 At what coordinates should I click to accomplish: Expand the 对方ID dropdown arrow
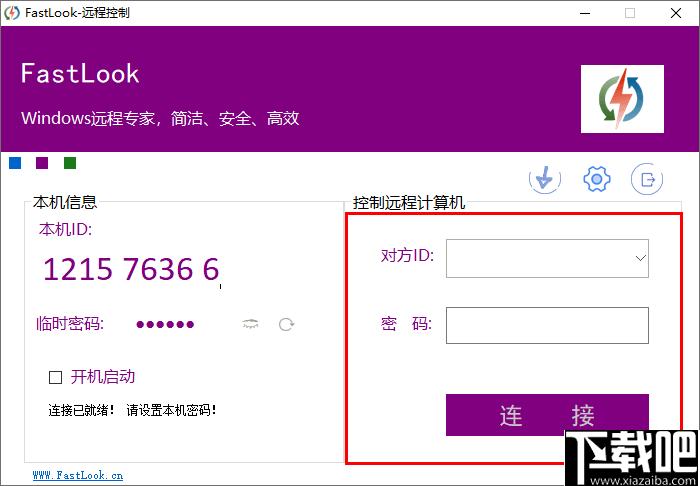point(641,258)
